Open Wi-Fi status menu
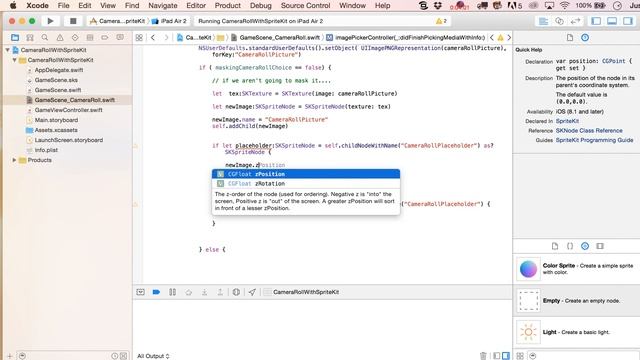 point(564,6)
